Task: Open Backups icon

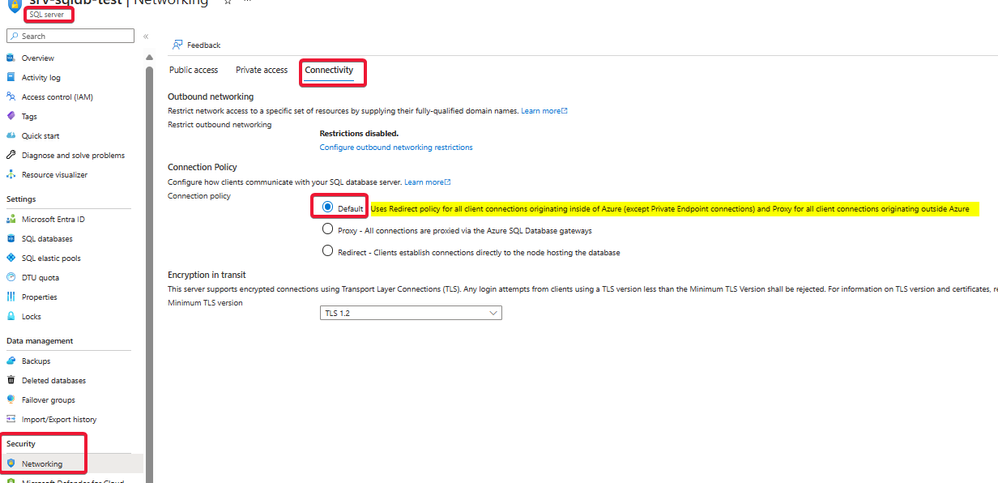Action: (10, 361)
